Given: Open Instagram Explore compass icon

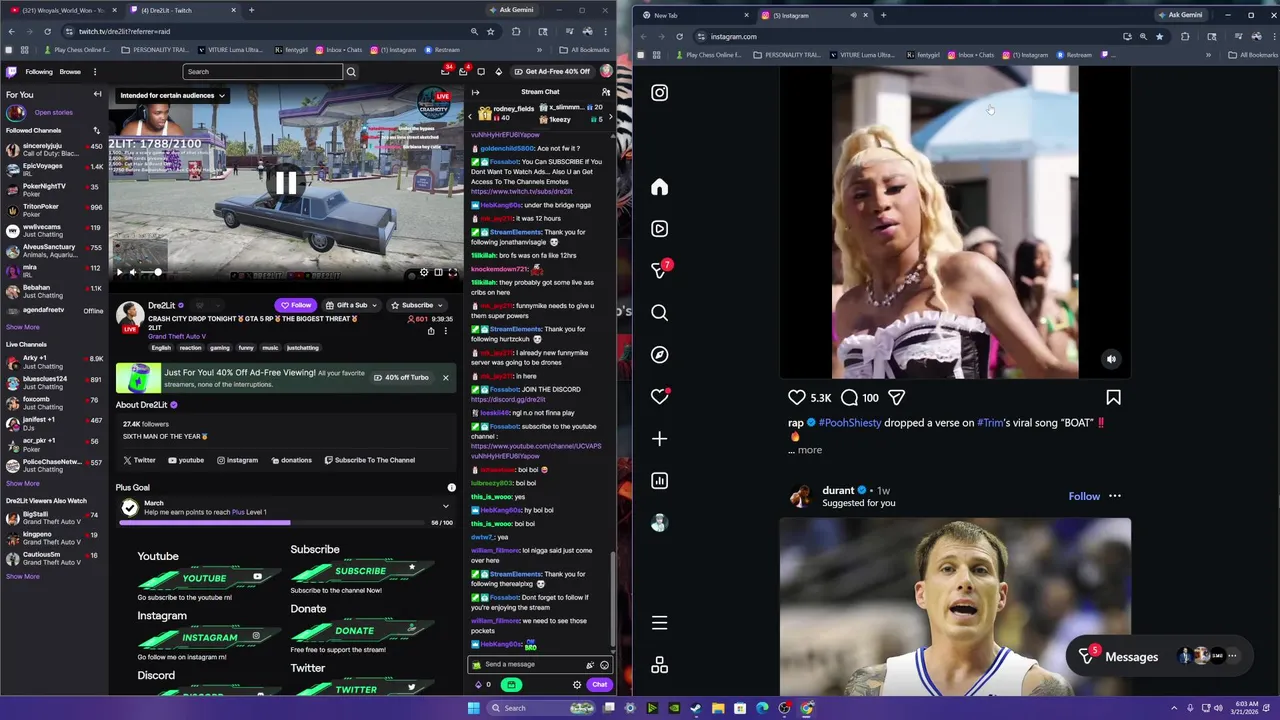Looking at the screenshot, I should pos(659,355).
